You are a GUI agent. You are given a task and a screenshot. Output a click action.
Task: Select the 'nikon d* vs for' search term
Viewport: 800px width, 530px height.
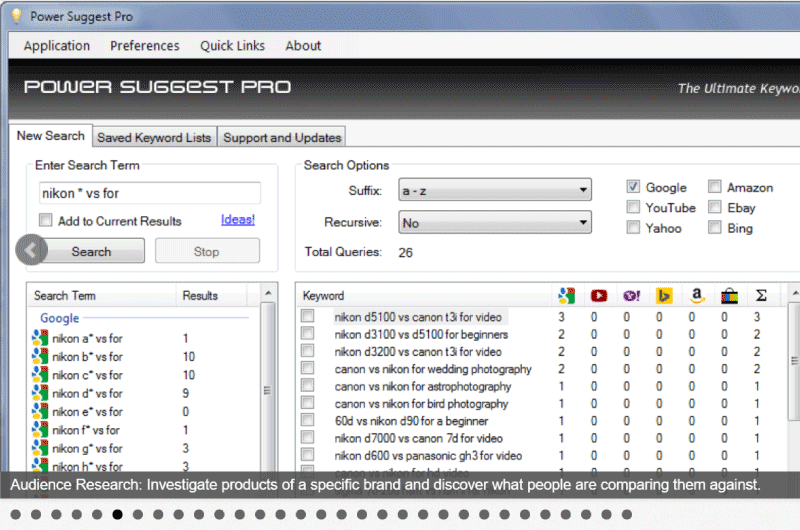pos(87,393)
